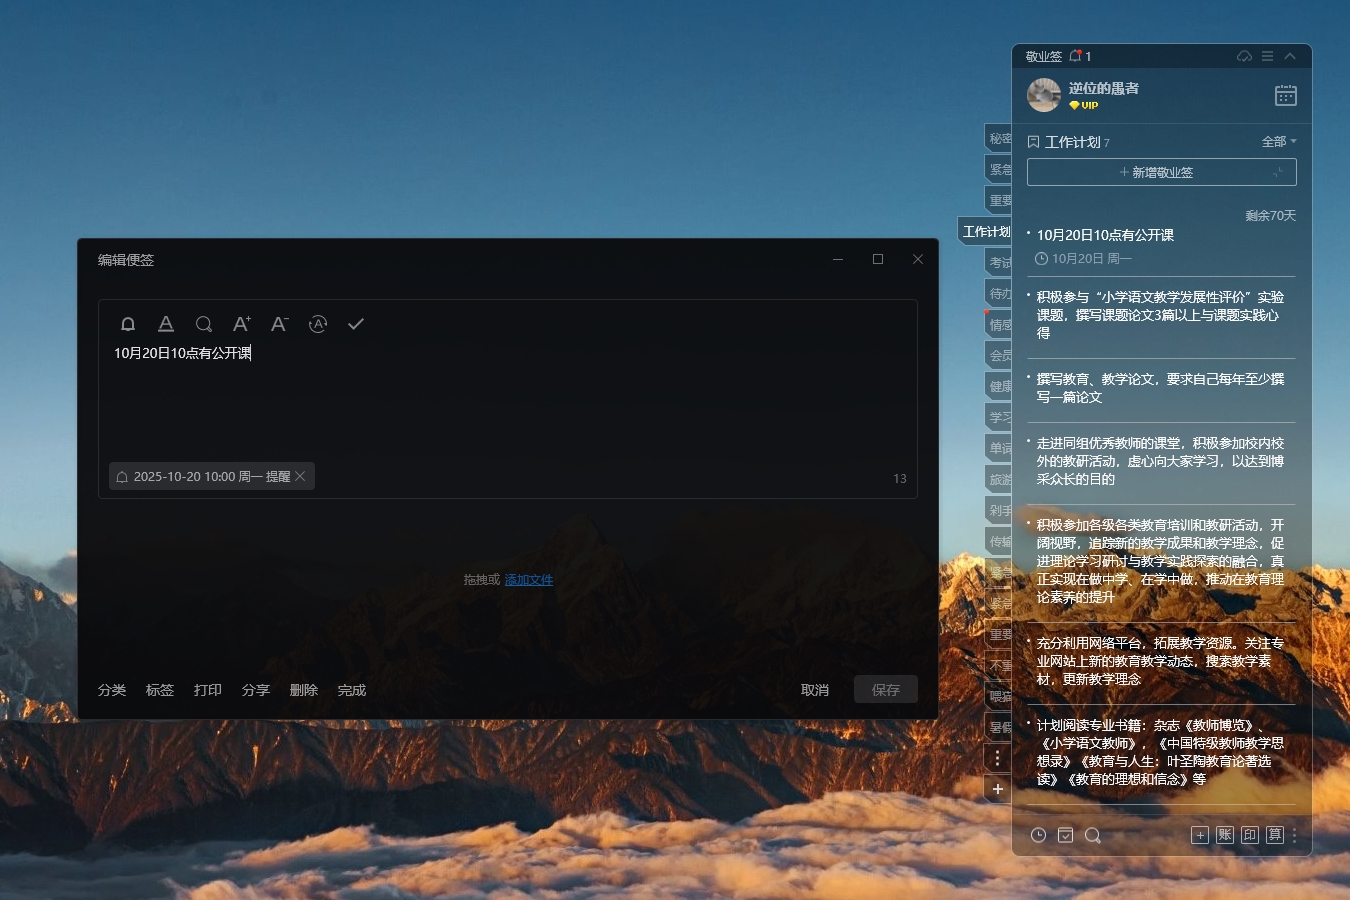The width and height of the screenshot is (1350, 900).
Task: Click the cloud sync icon in 敬业签
Action: tap(1244, 56)
